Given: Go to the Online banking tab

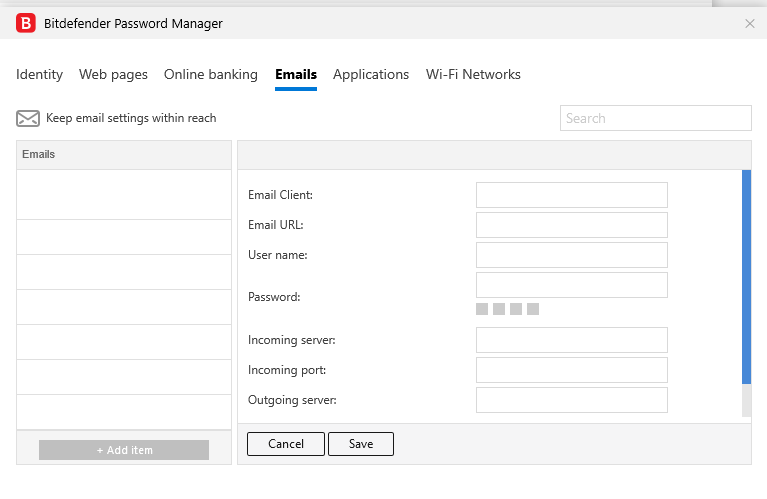Looking at the screenshot, I should point(211,75).
